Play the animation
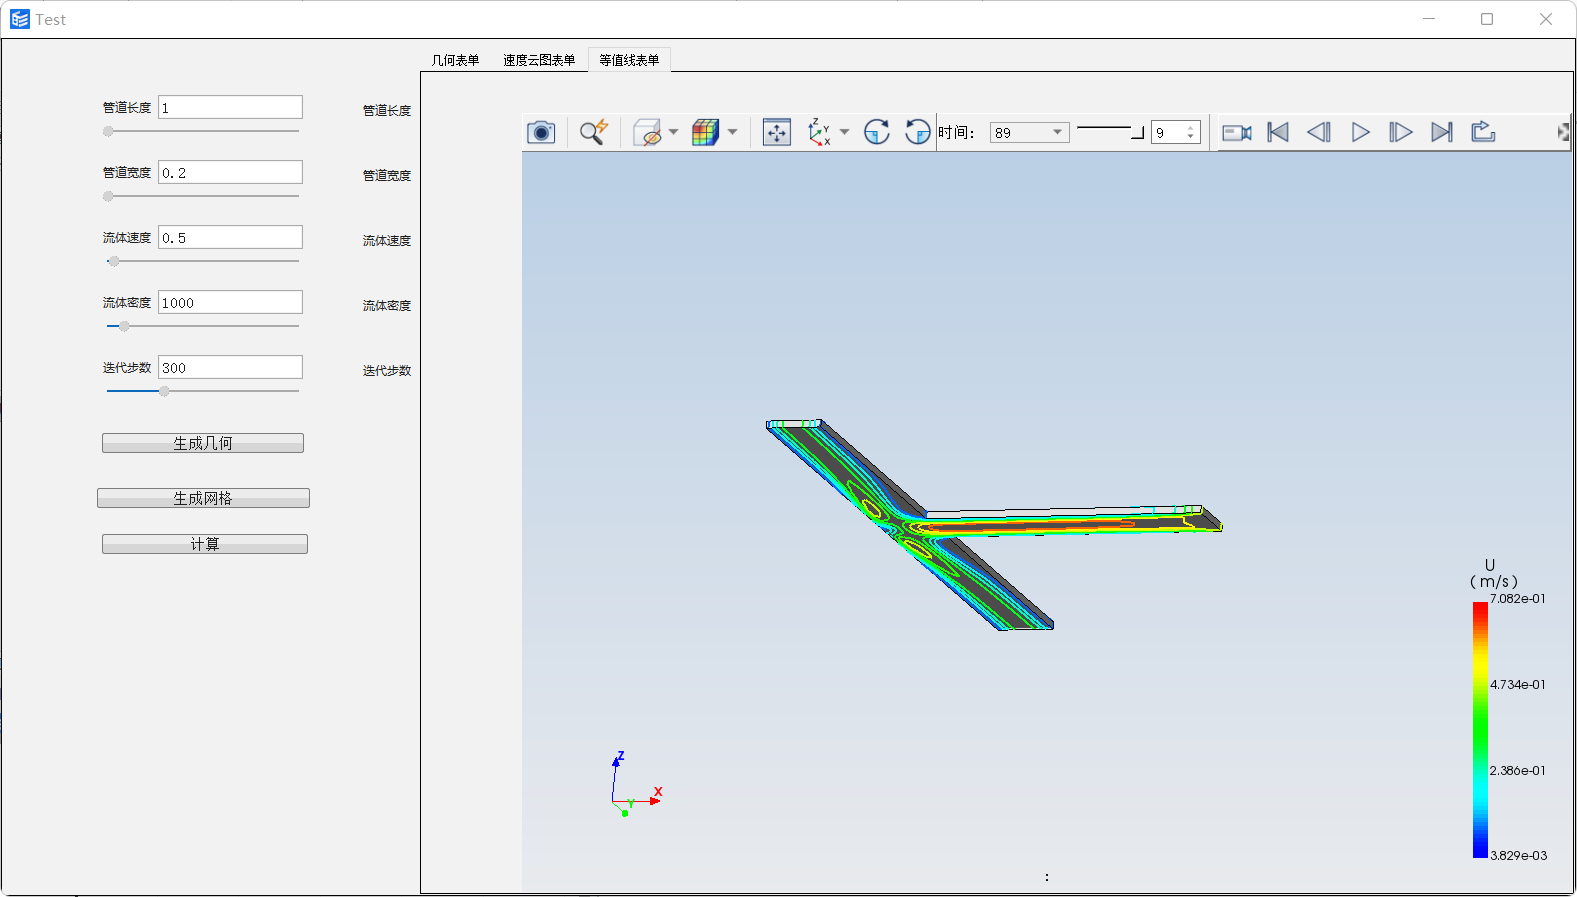 tap(1360, 132)
